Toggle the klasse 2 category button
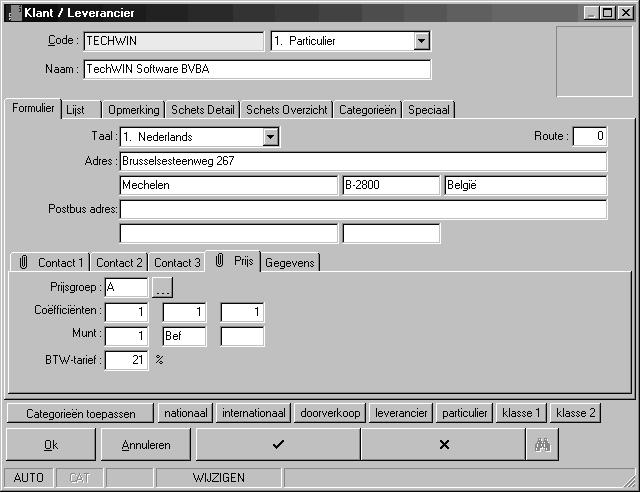Image resolution: width=640 pixels, height=493 pixels. pos(576,413)
